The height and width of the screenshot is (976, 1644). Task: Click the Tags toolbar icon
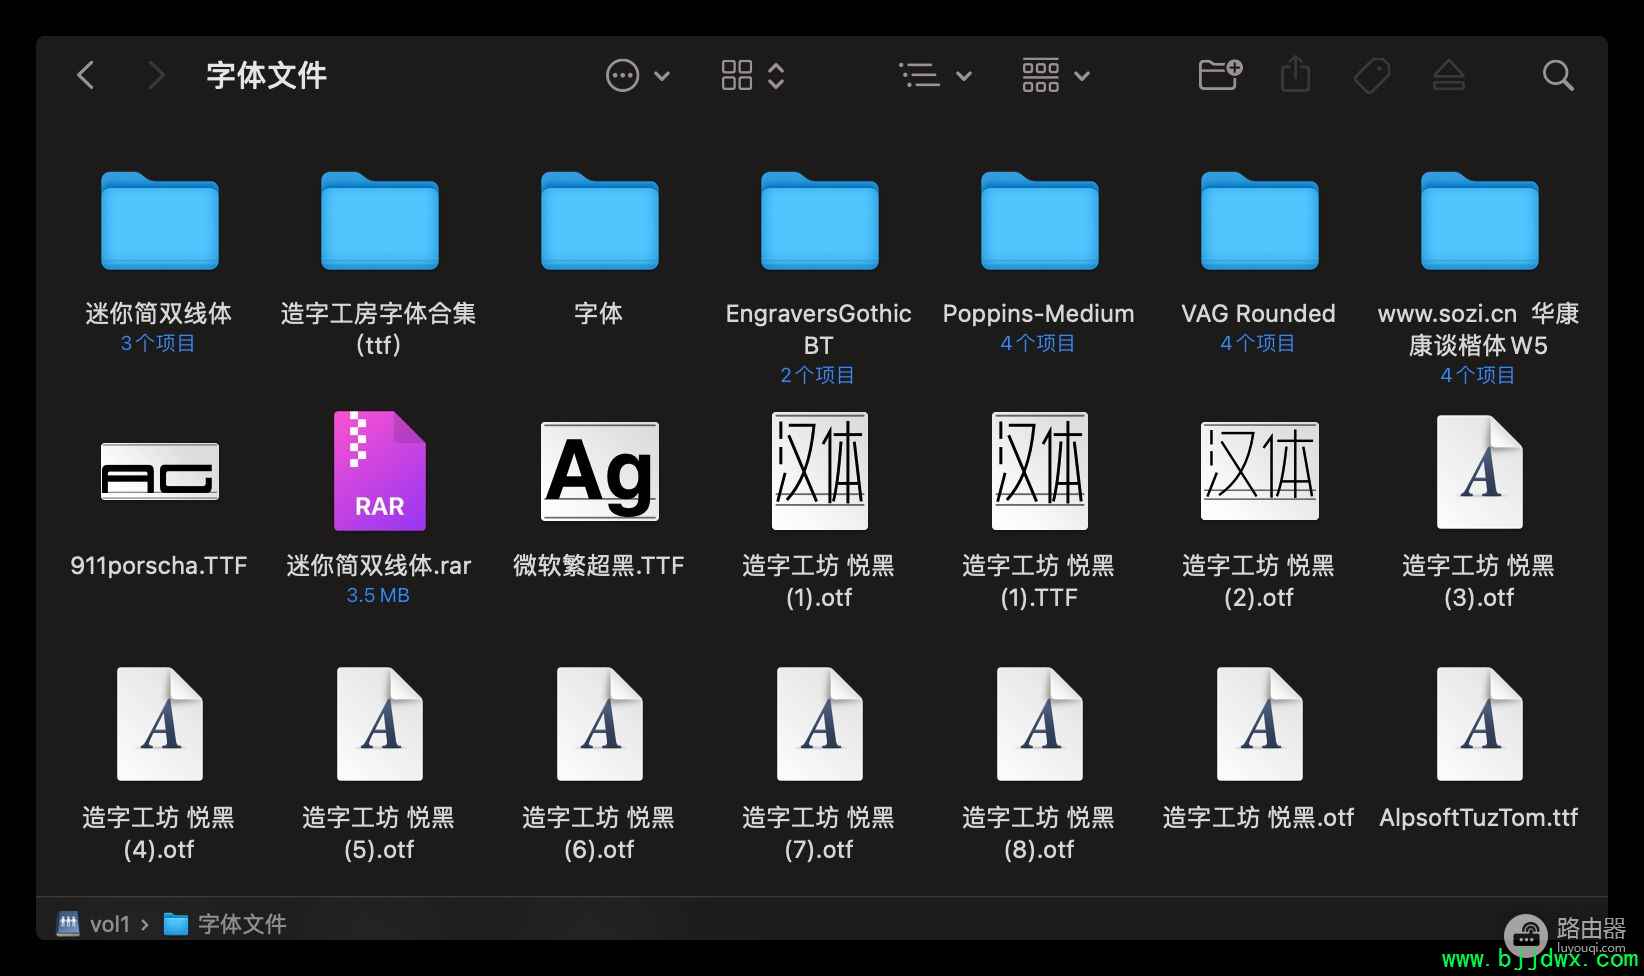pyautogui.click(x=1372, y=75)
